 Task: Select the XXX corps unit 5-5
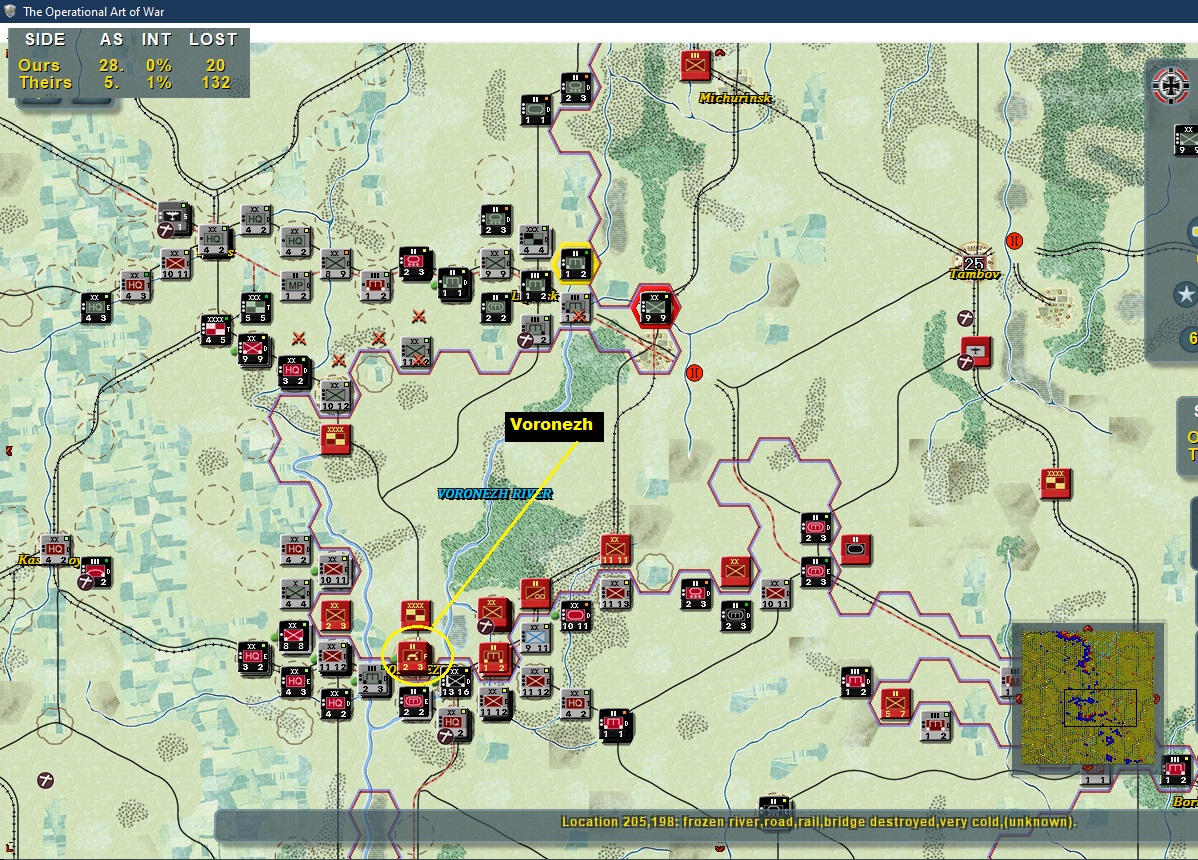coord(255,307)
